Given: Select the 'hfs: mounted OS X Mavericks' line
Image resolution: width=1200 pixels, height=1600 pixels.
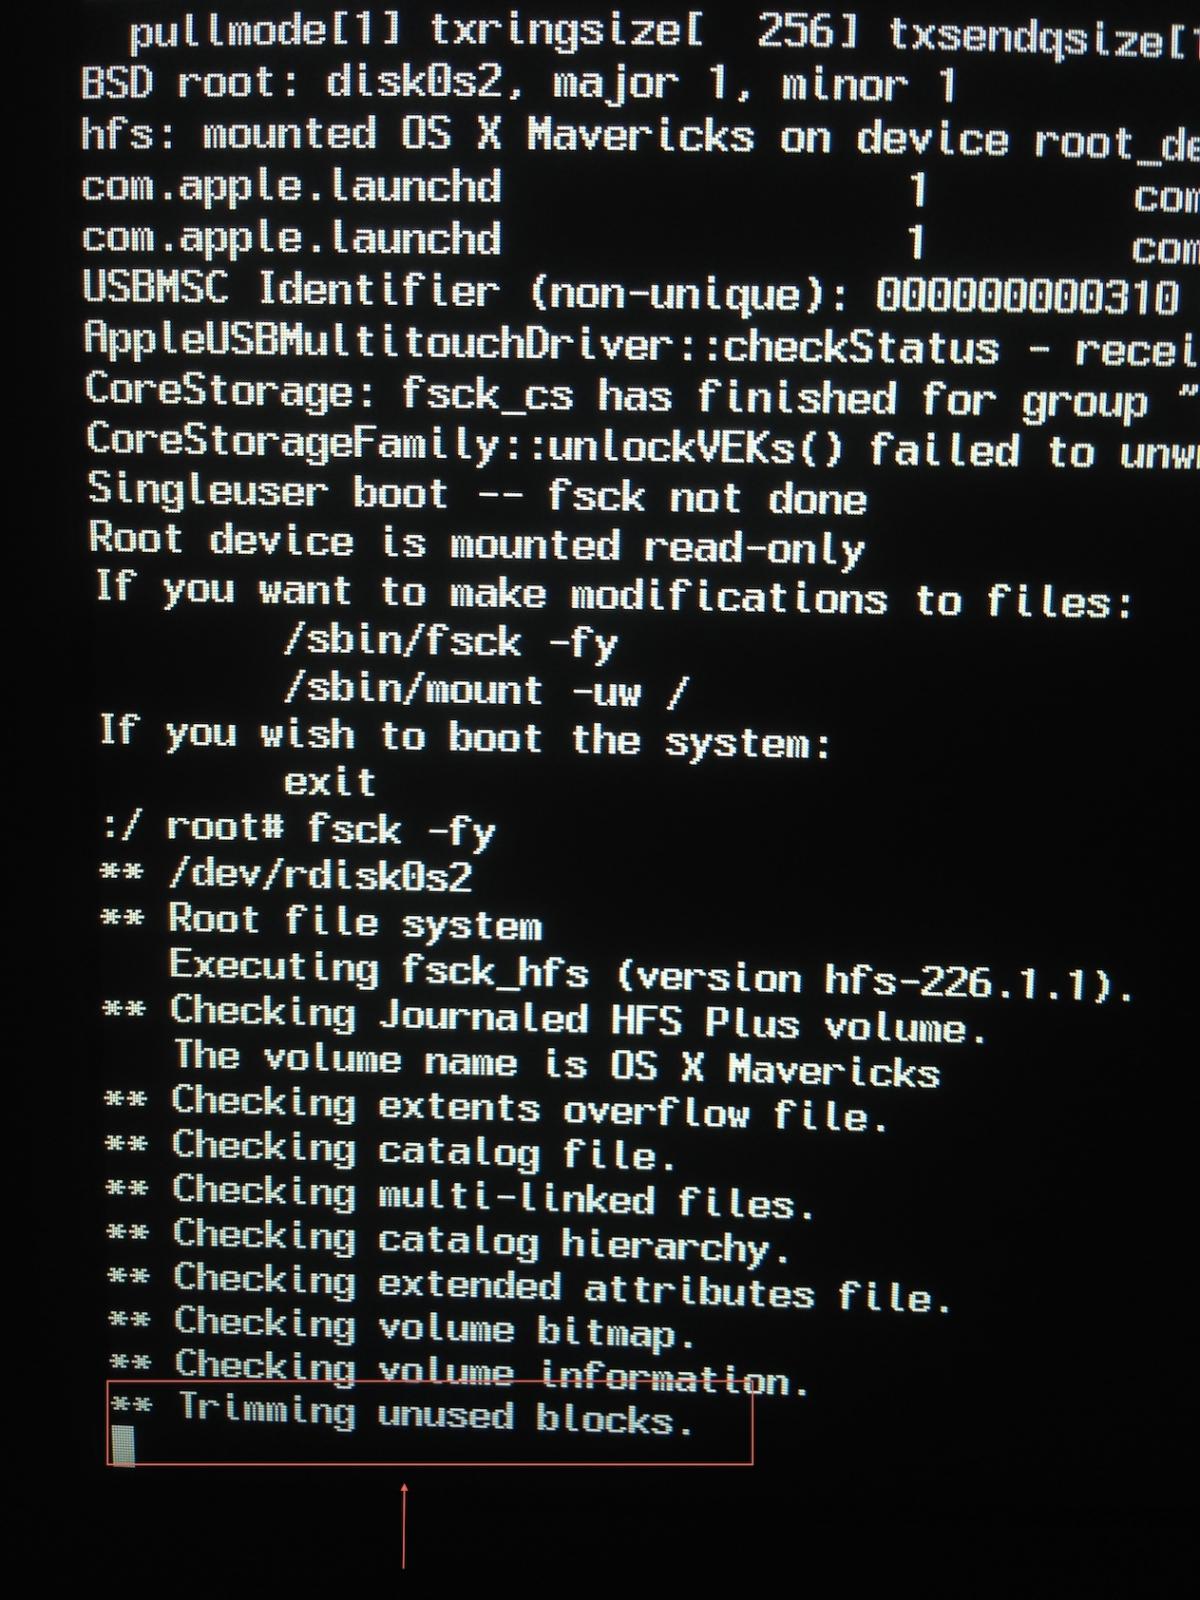Looking at the screenshot, I should (640, 137).
